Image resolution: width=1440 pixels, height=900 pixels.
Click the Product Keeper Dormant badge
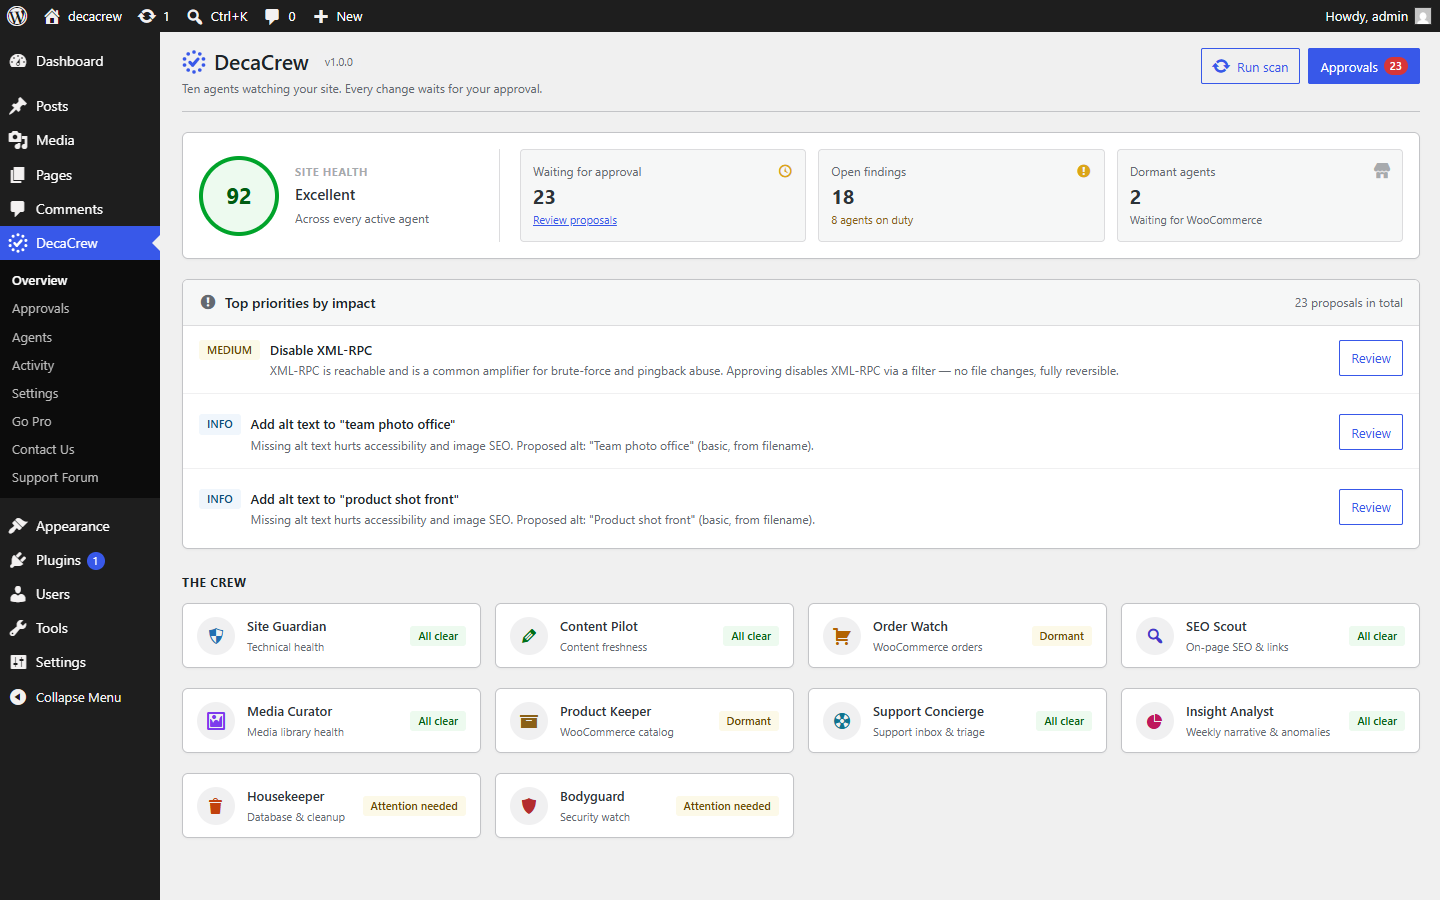click(x=748, y=721)
